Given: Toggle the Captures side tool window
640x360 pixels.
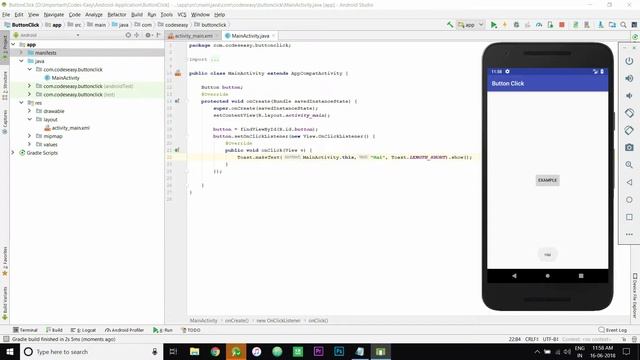Looking at the screenshot, I should pyautogui.click(x=5, y=122).
